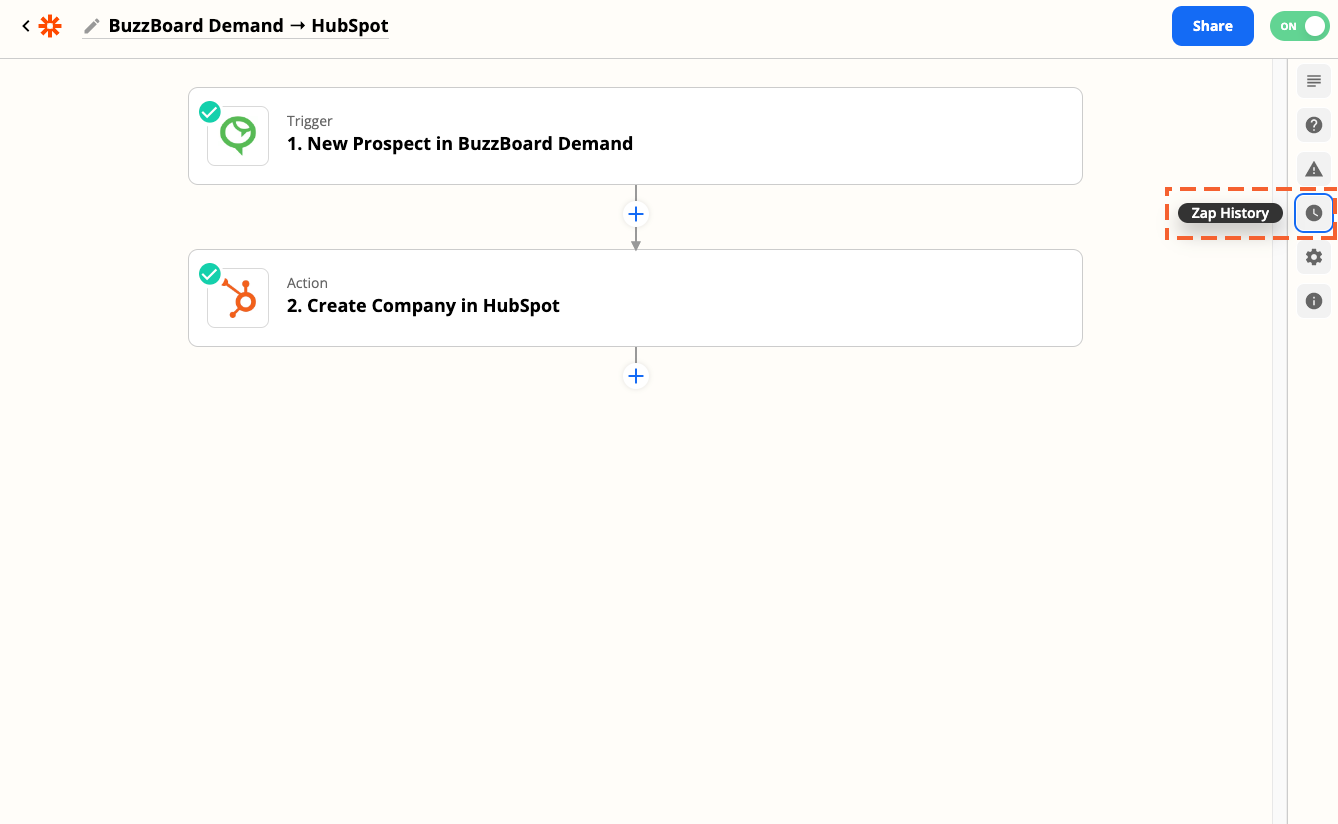Open Zap History clock icon
The height and width of the screenshot is (824, 1338).
pos(1314,213)
